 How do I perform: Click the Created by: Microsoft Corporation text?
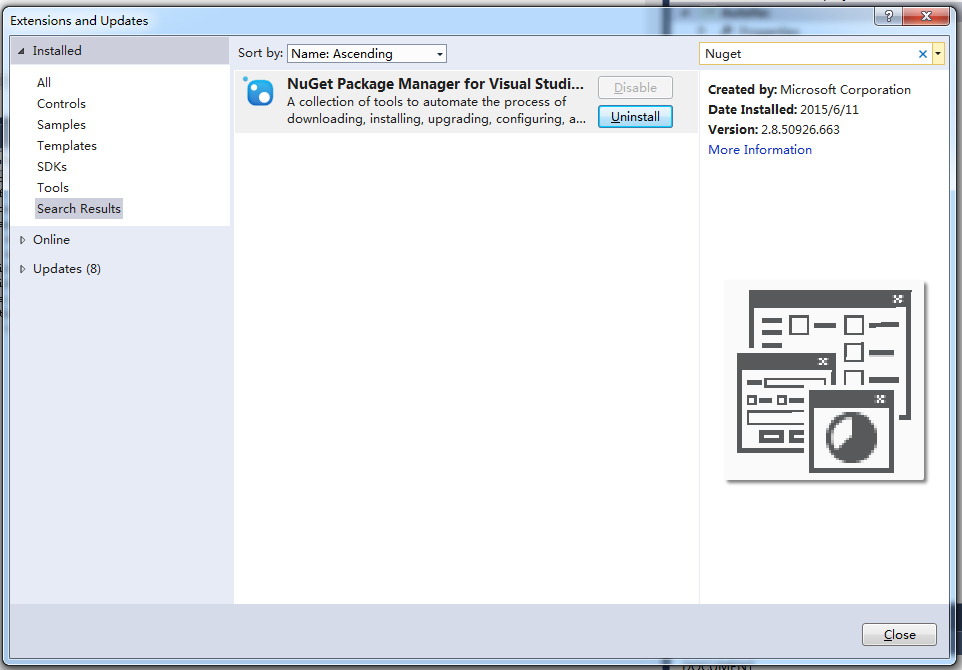pyautogui.click(x=809, y=90)
